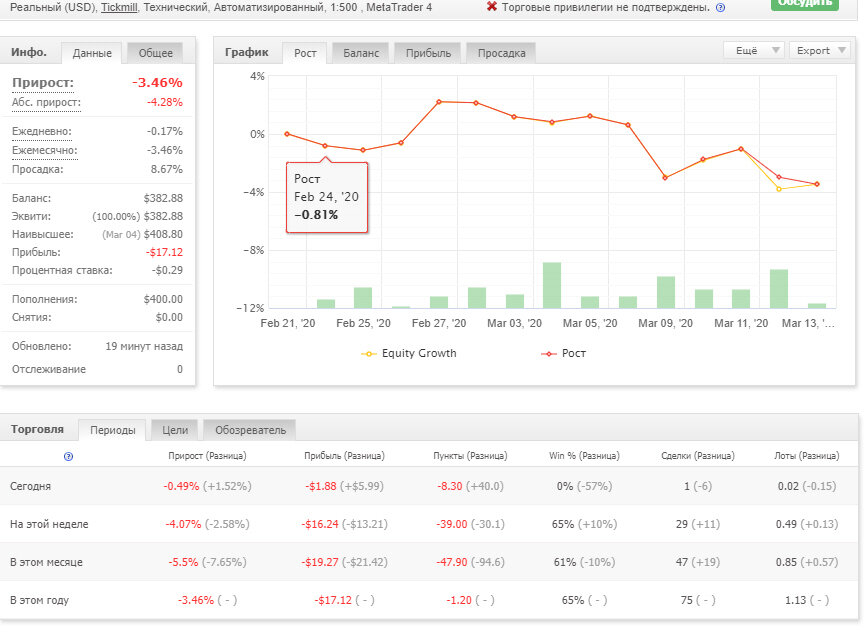Image resolution: width=867 pixels, height=634 pixels.
Task: Select the В этом месяце row label
Action: (x=46, y=563)
